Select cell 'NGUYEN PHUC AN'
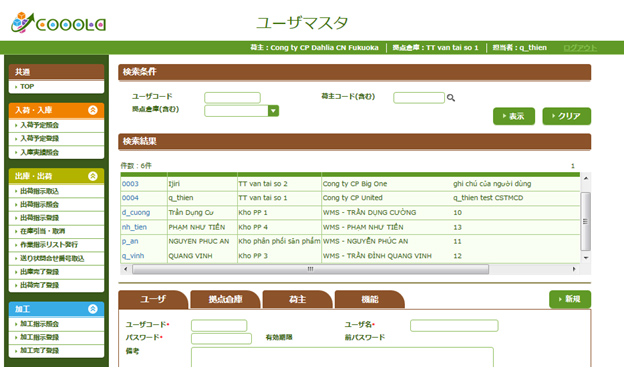The image size is (624, 376). pos(199,241)
